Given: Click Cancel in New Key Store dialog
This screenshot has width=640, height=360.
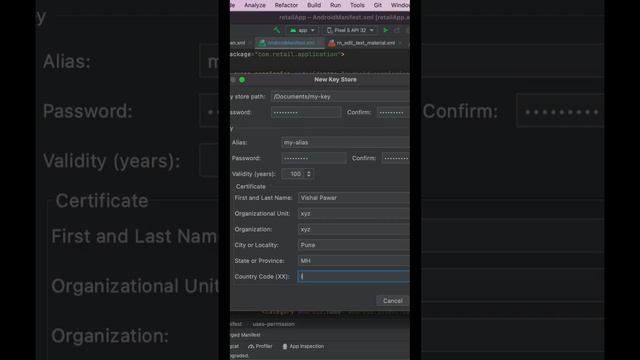Looking at the screenshot, I should pos(393,301).
